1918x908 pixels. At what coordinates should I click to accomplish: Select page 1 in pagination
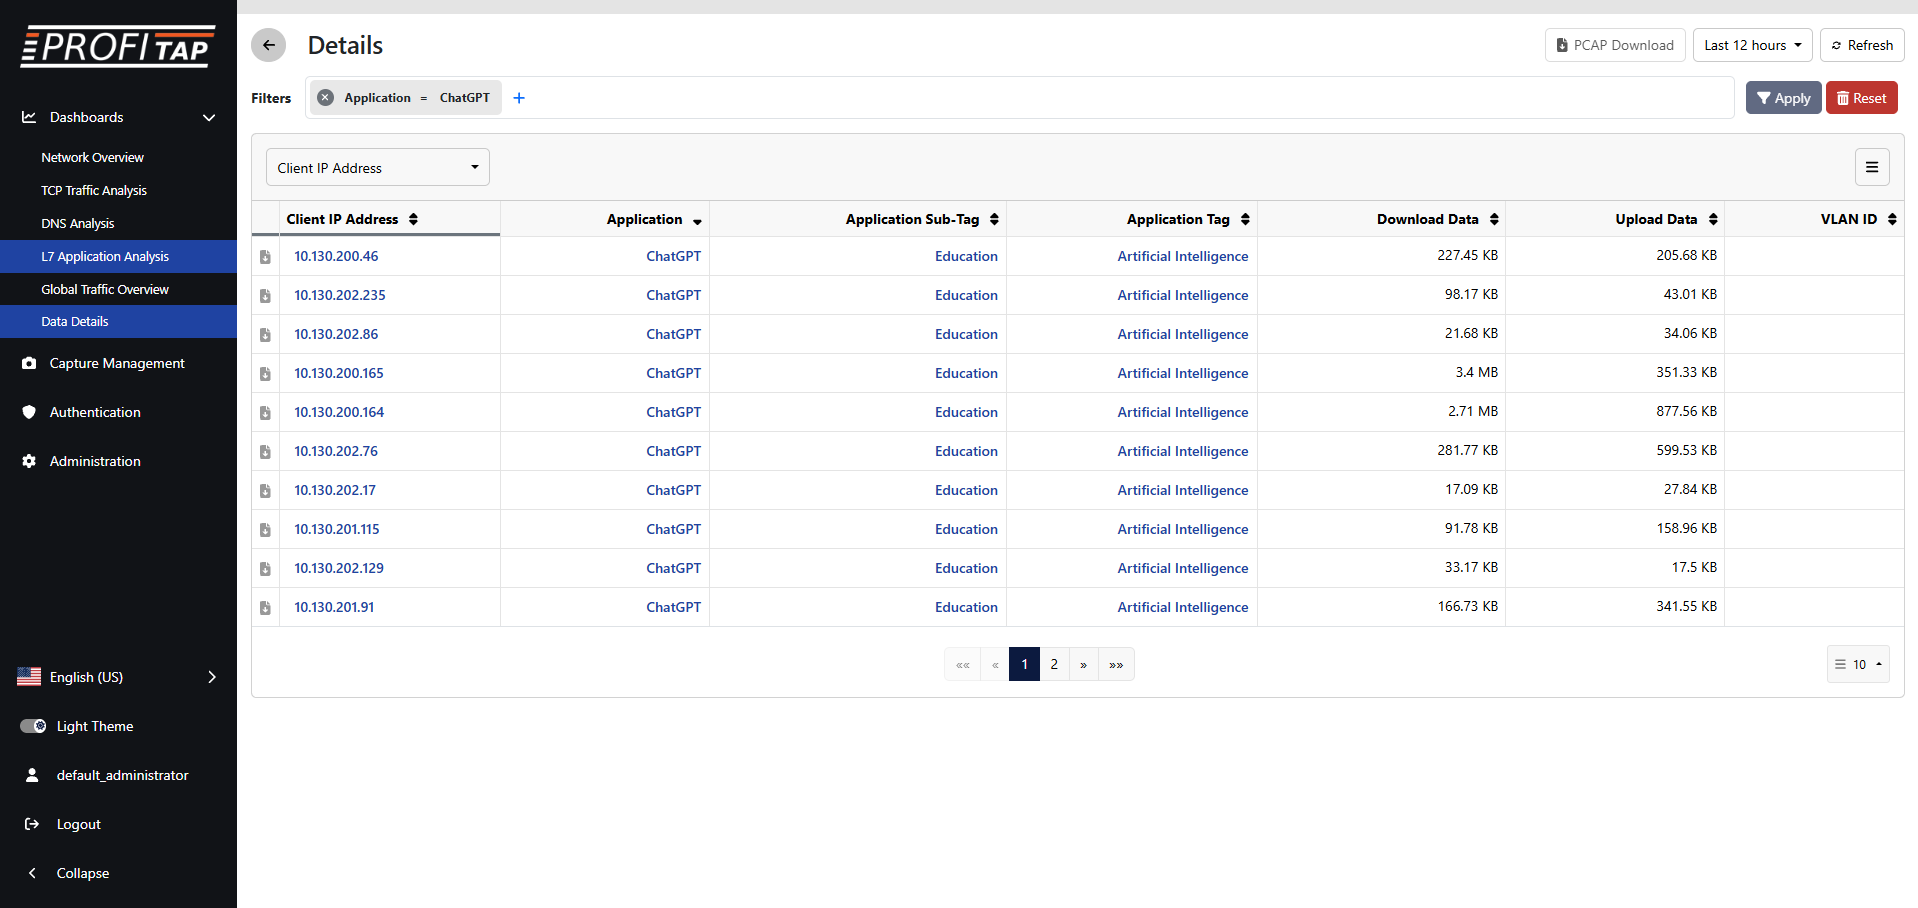click(1024, 664)
